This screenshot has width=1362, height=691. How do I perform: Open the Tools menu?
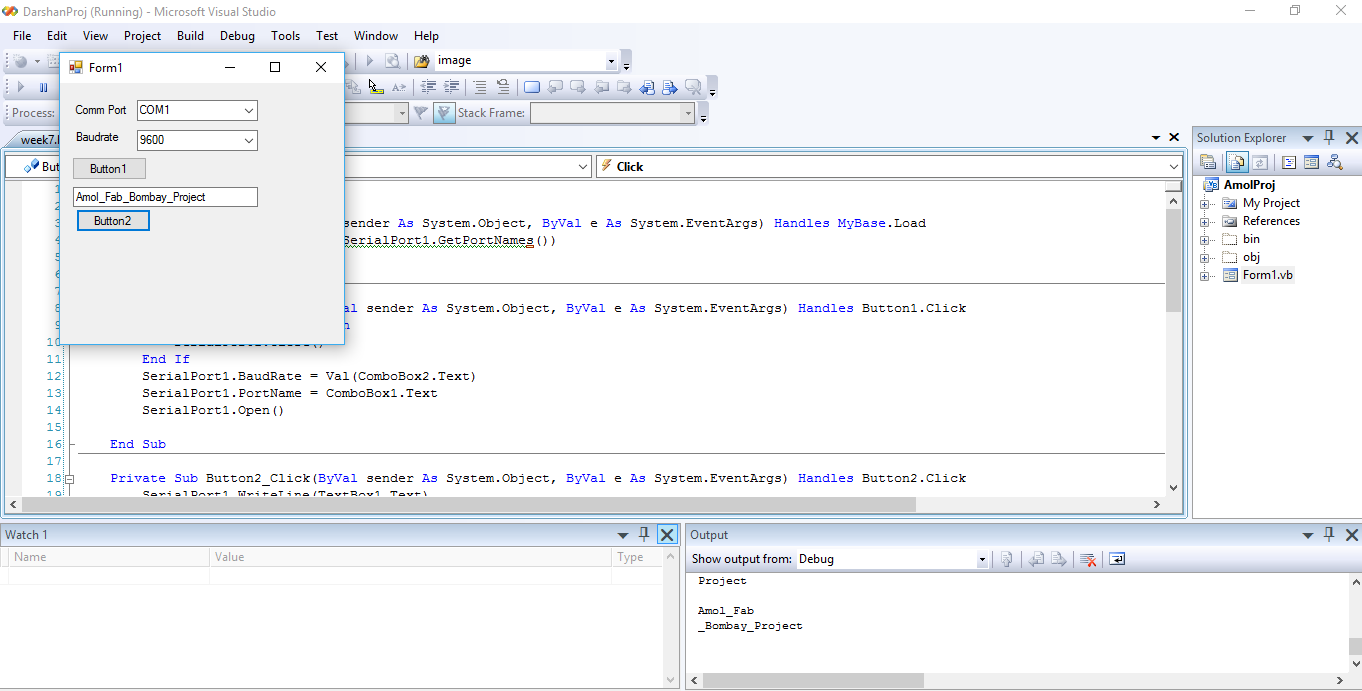coord(285,35)
